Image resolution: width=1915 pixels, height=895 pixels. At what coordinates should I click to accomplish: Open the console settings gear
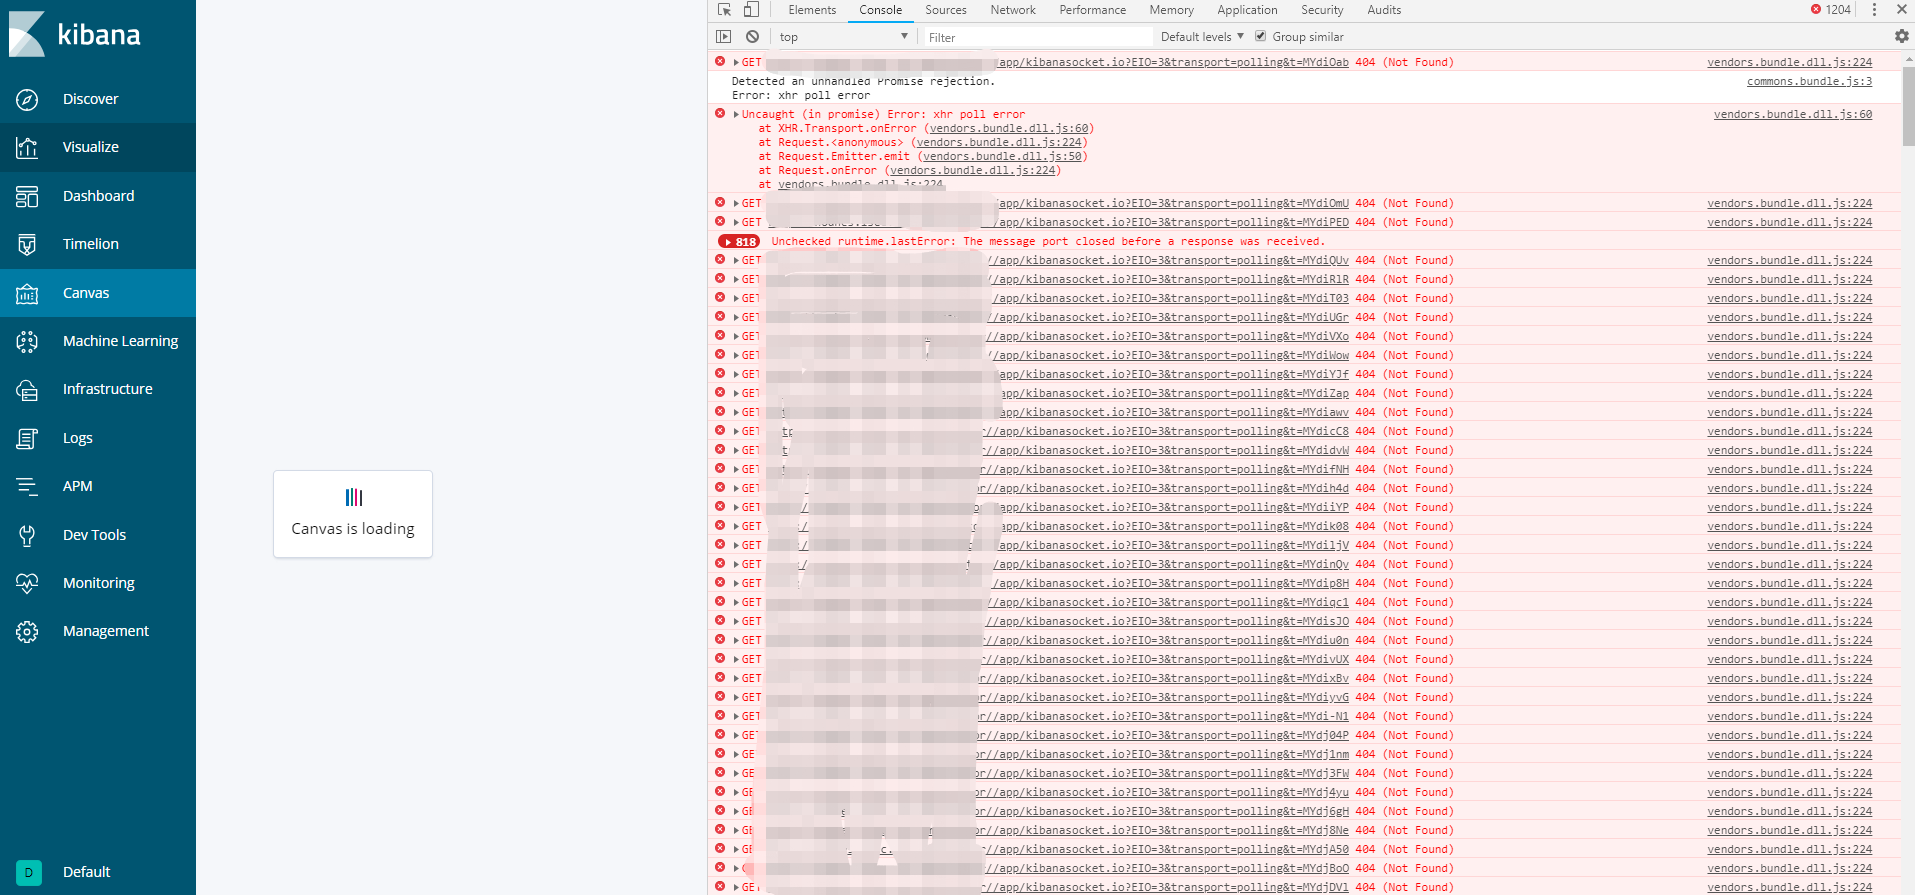point(1901,36)
